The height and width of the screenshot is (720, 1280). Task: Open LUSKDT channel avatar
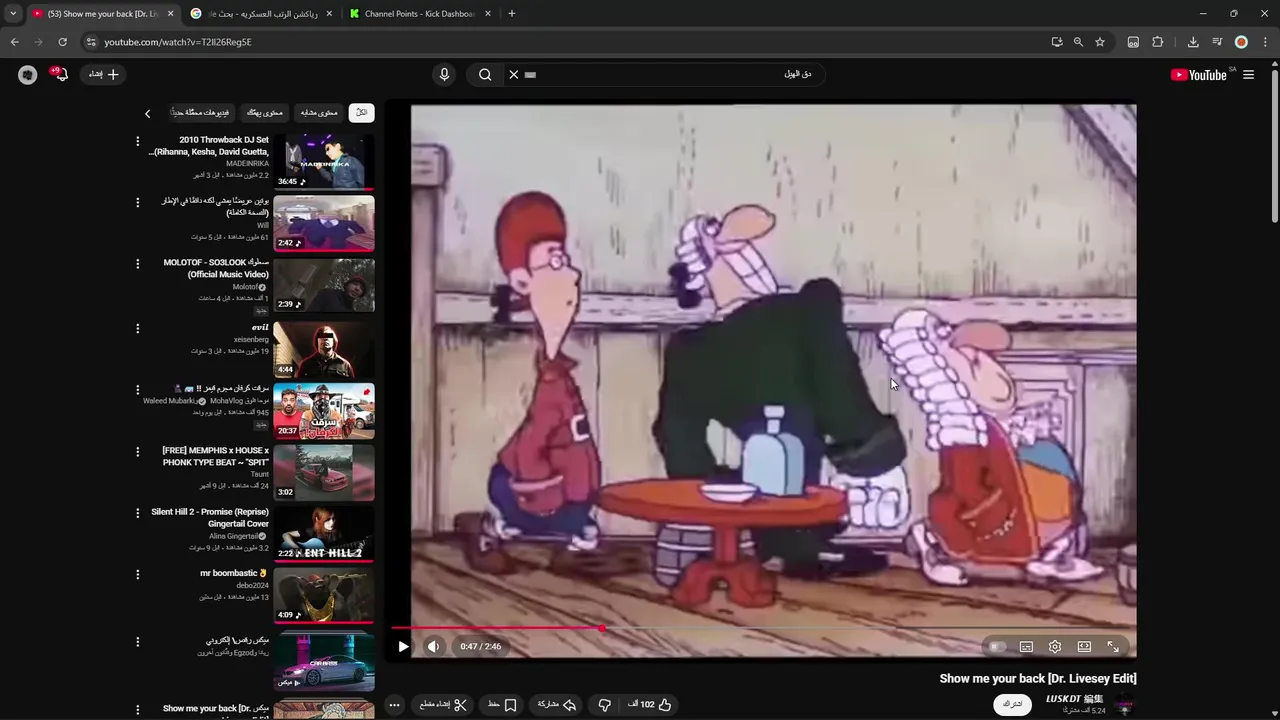point(1125,704)
